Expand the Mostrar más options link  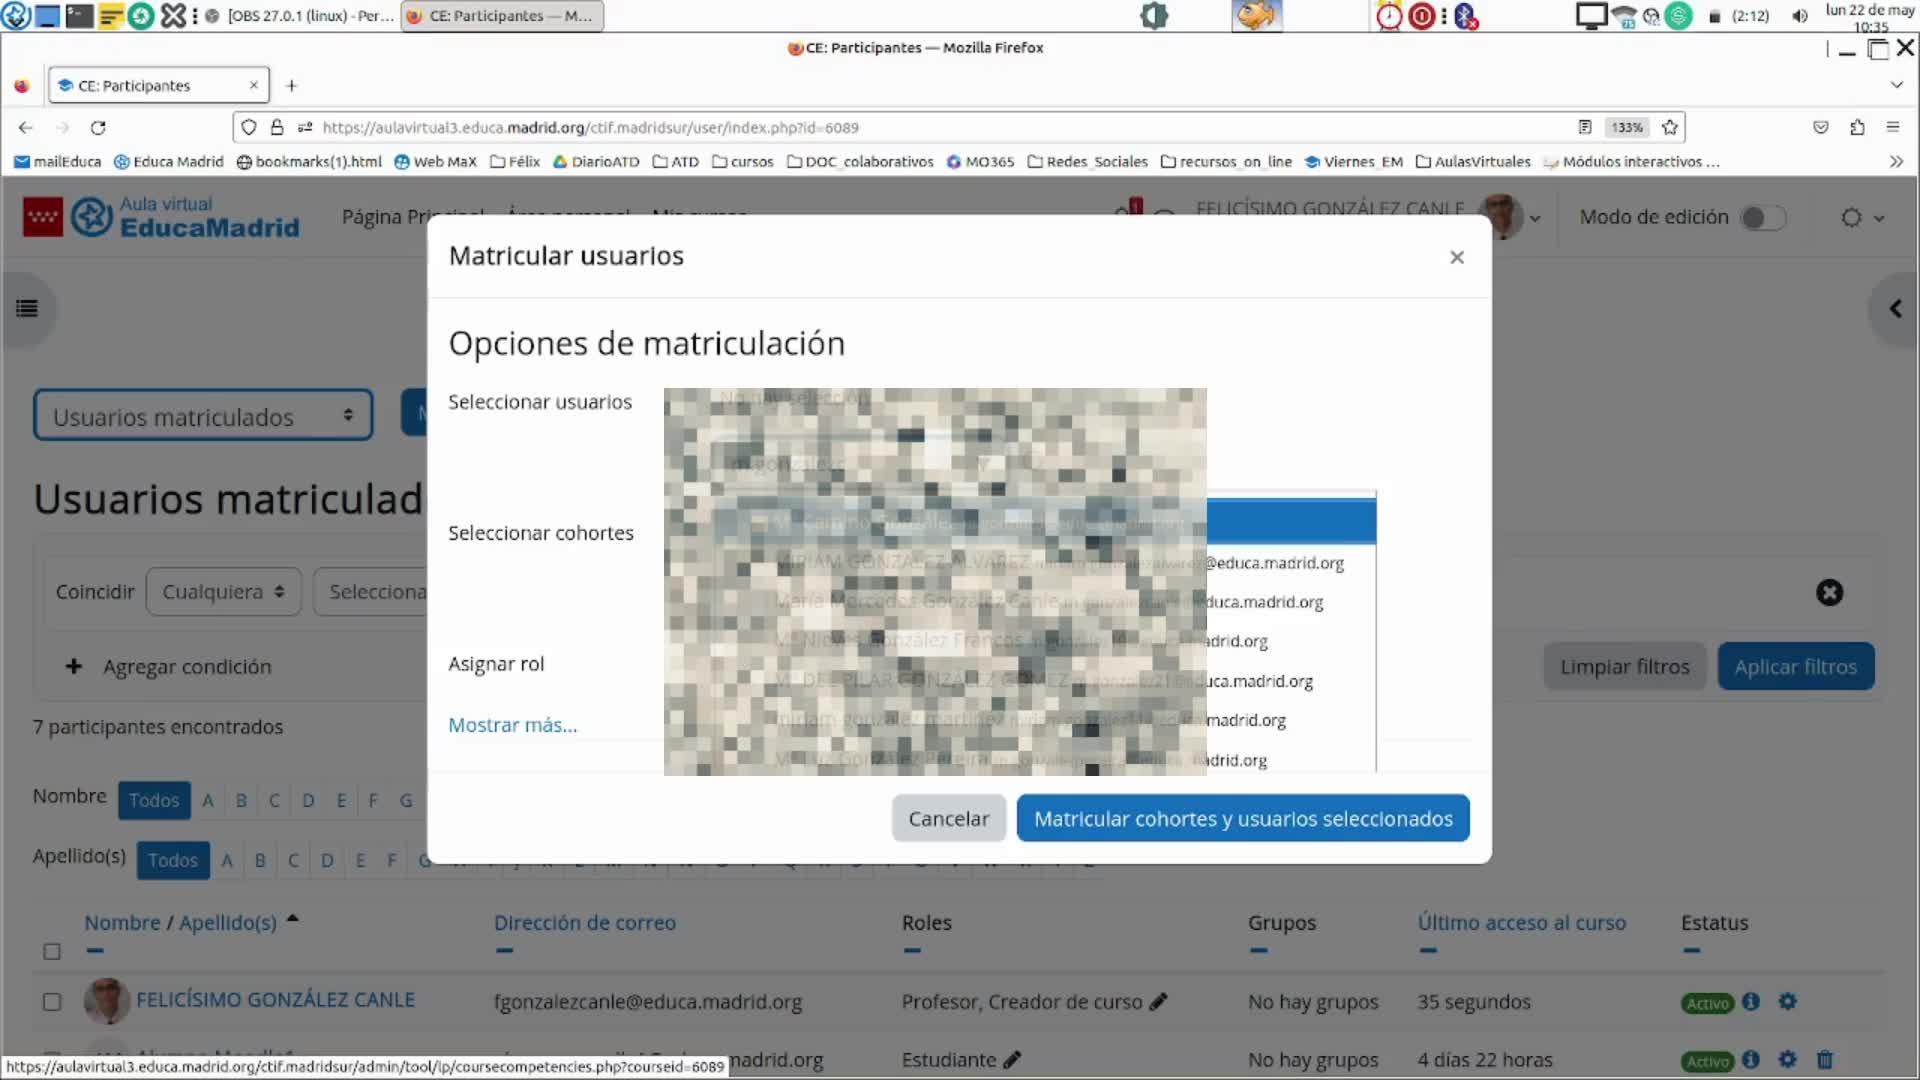coord(512,725)
